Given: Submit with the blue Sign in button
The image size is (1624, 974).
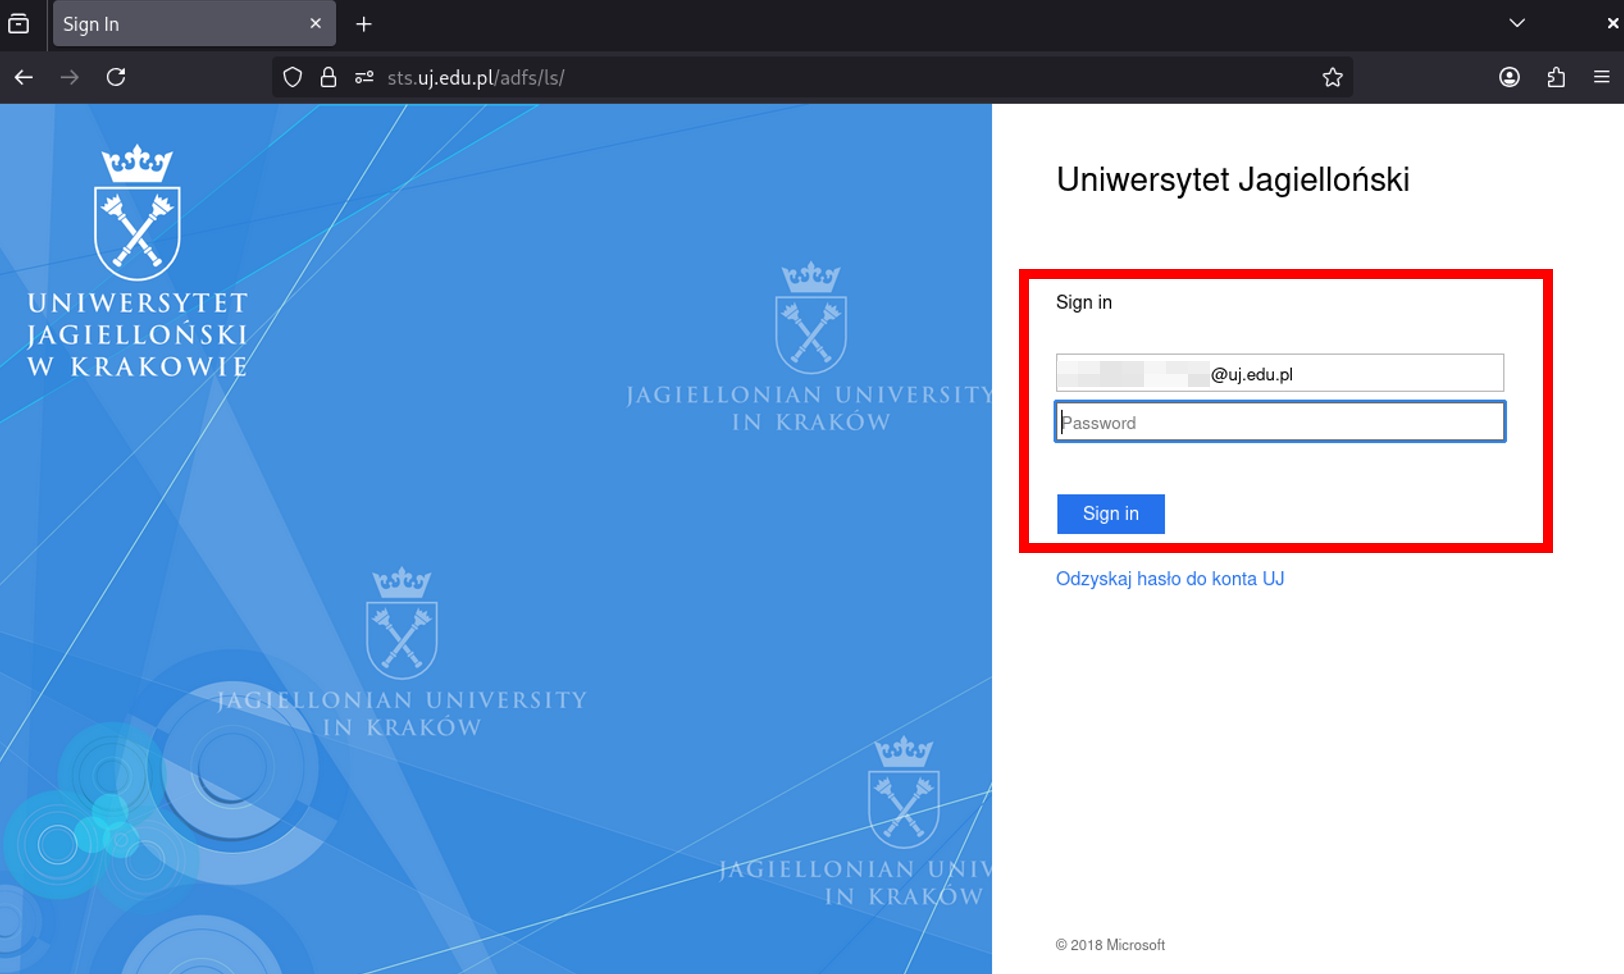Looking at the screenshot, I should (x=1111, y=514).
